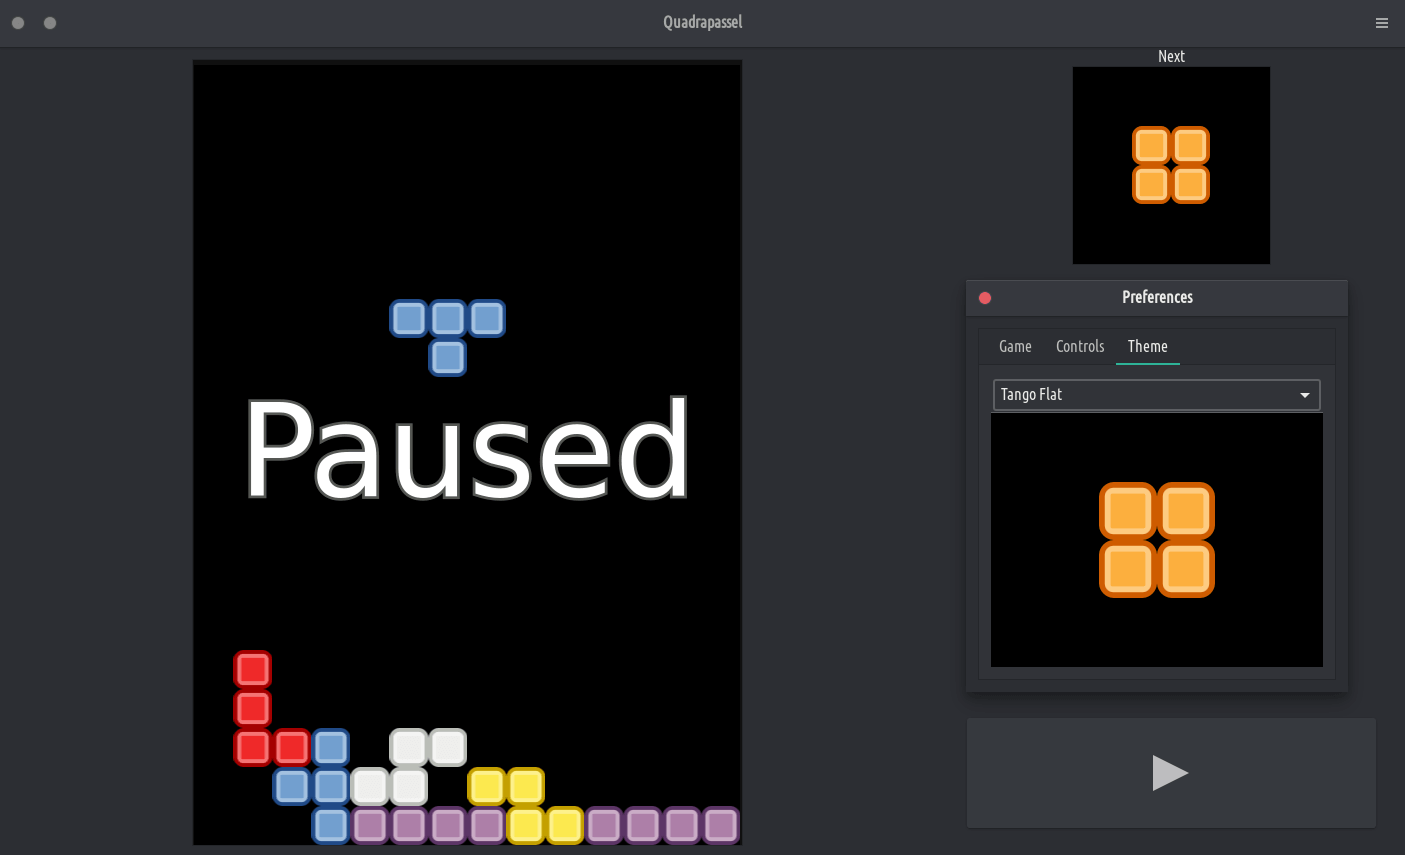Click the falling blue T-shaped piece

coord(447,320)
